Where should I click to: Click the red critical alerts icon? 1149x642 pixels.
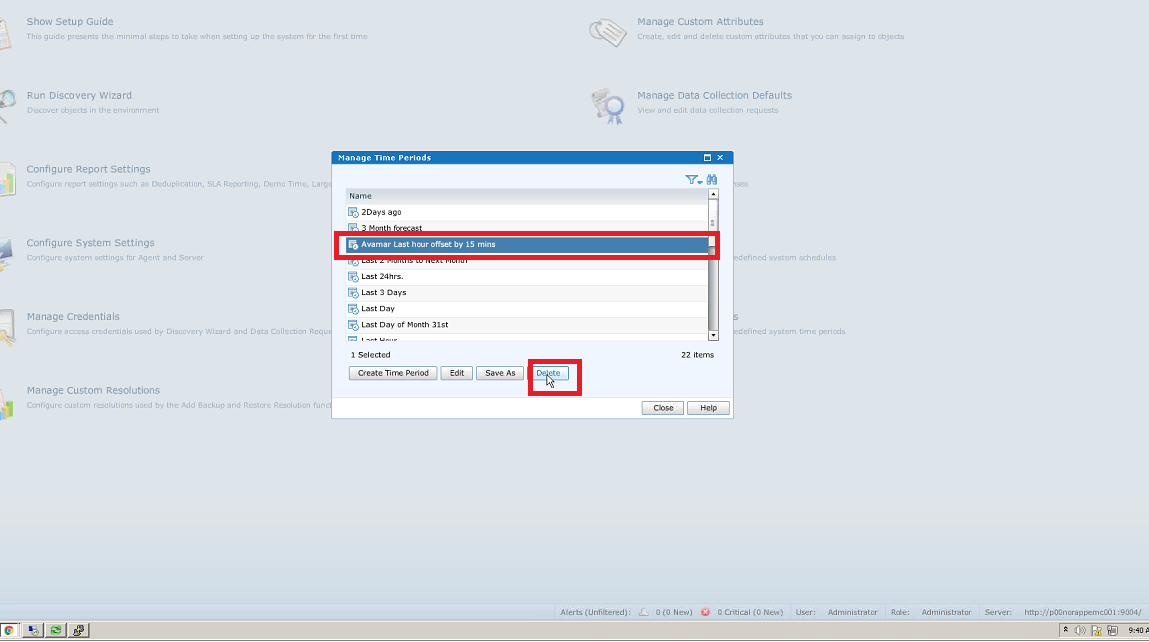[705, 612]
